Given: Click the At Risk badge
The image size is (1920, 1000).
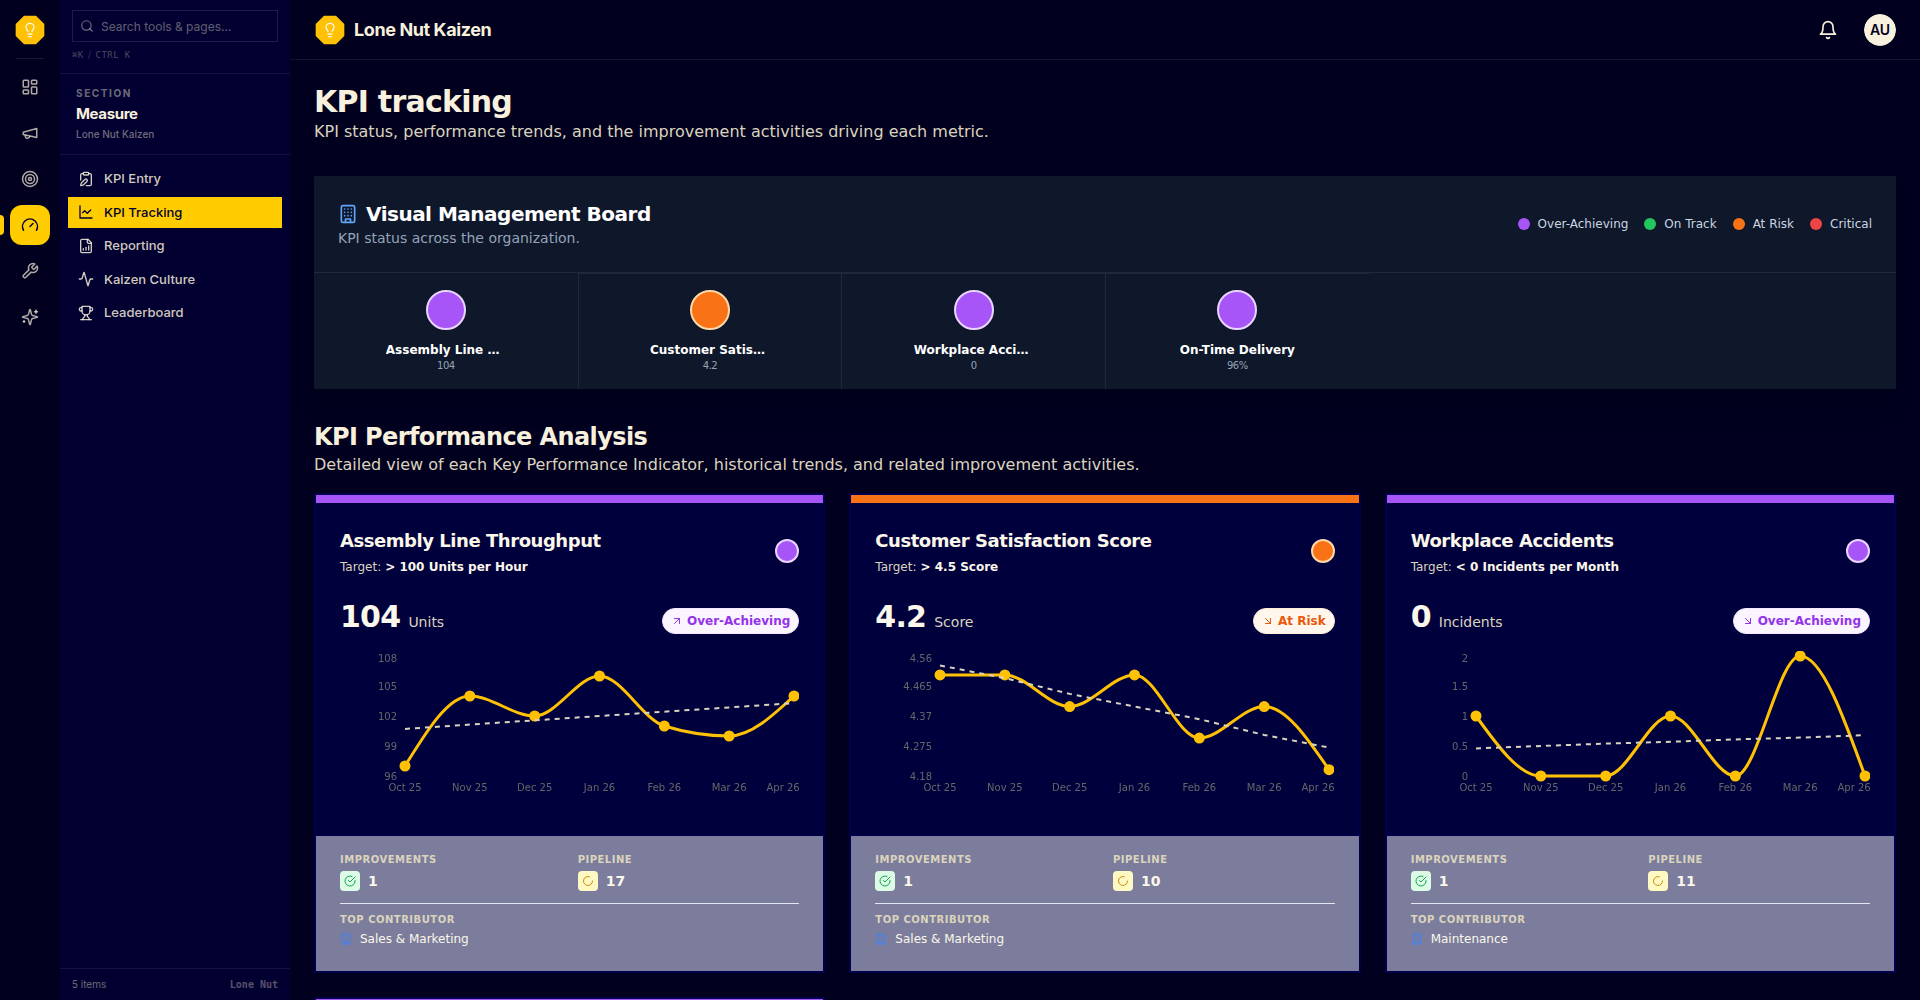Looking at the screenshot, I should pos(1294,621).
